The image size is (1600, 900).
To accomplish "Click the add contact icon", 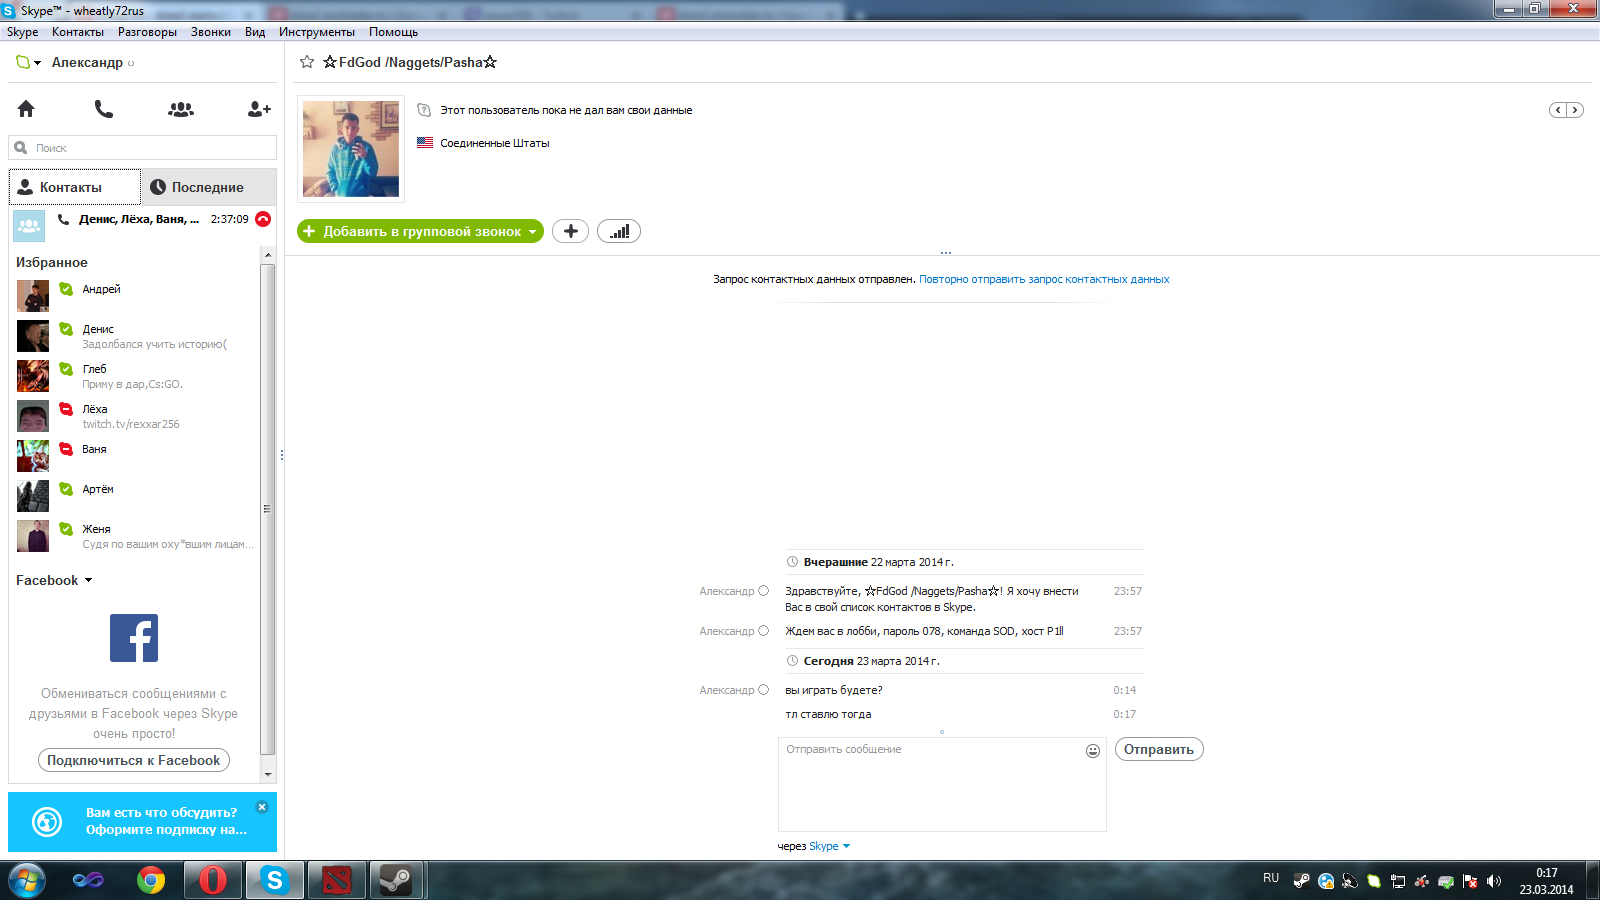I will pos(259,109).
